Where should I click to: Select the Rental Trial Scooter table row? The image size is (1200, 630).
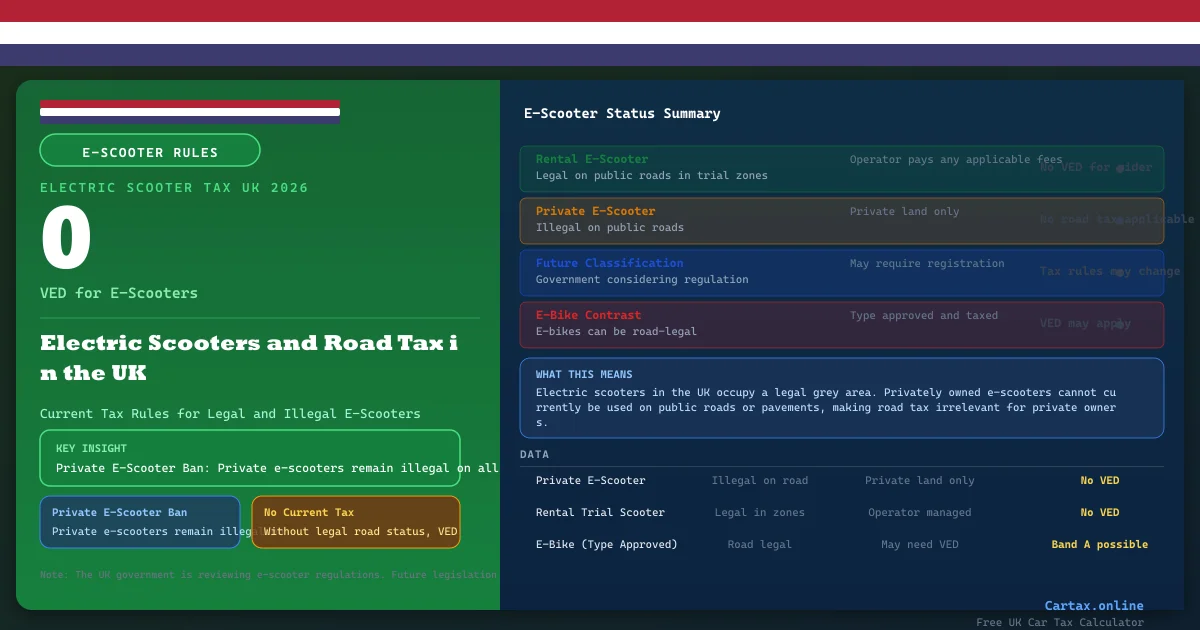tap(841, 513)
